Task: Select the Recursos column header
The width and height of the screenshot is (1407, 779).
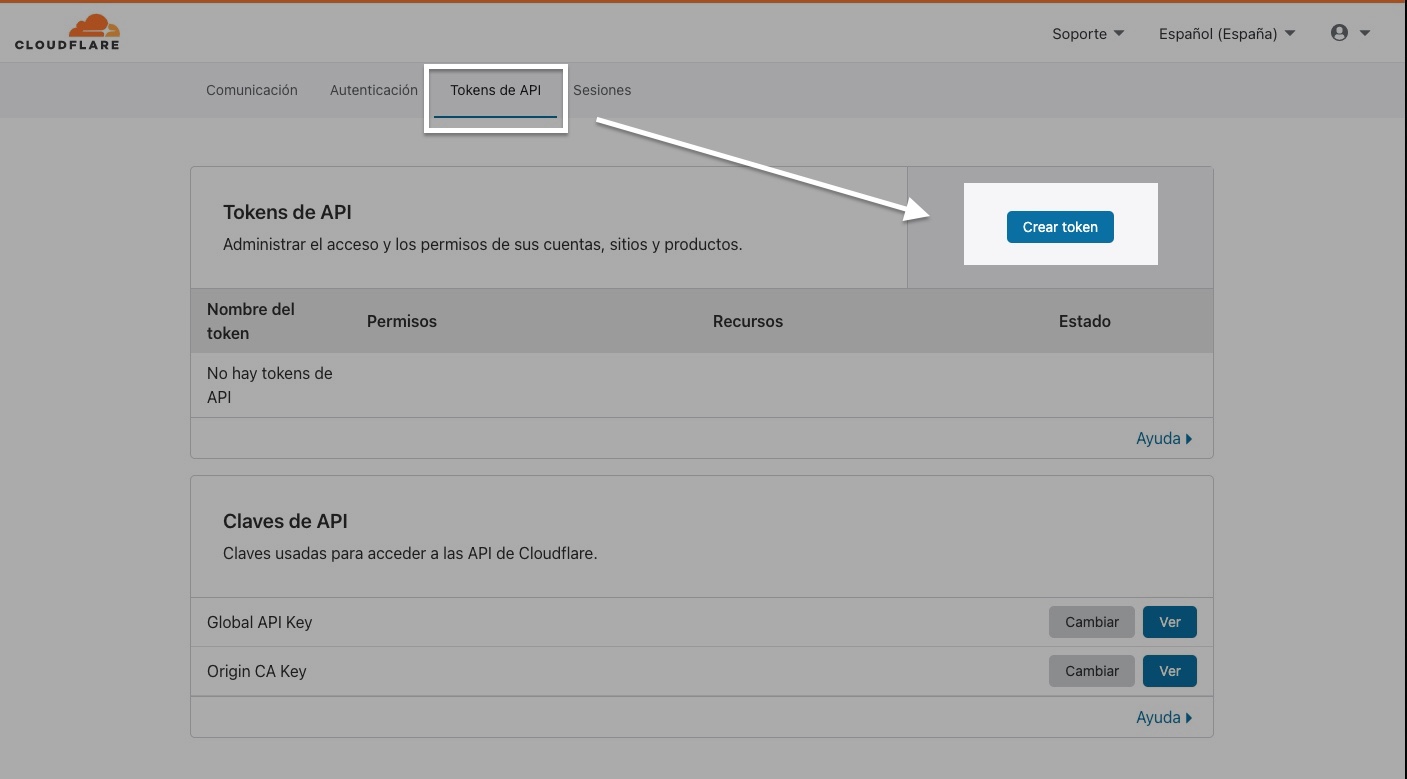Action: coord(747,321)
